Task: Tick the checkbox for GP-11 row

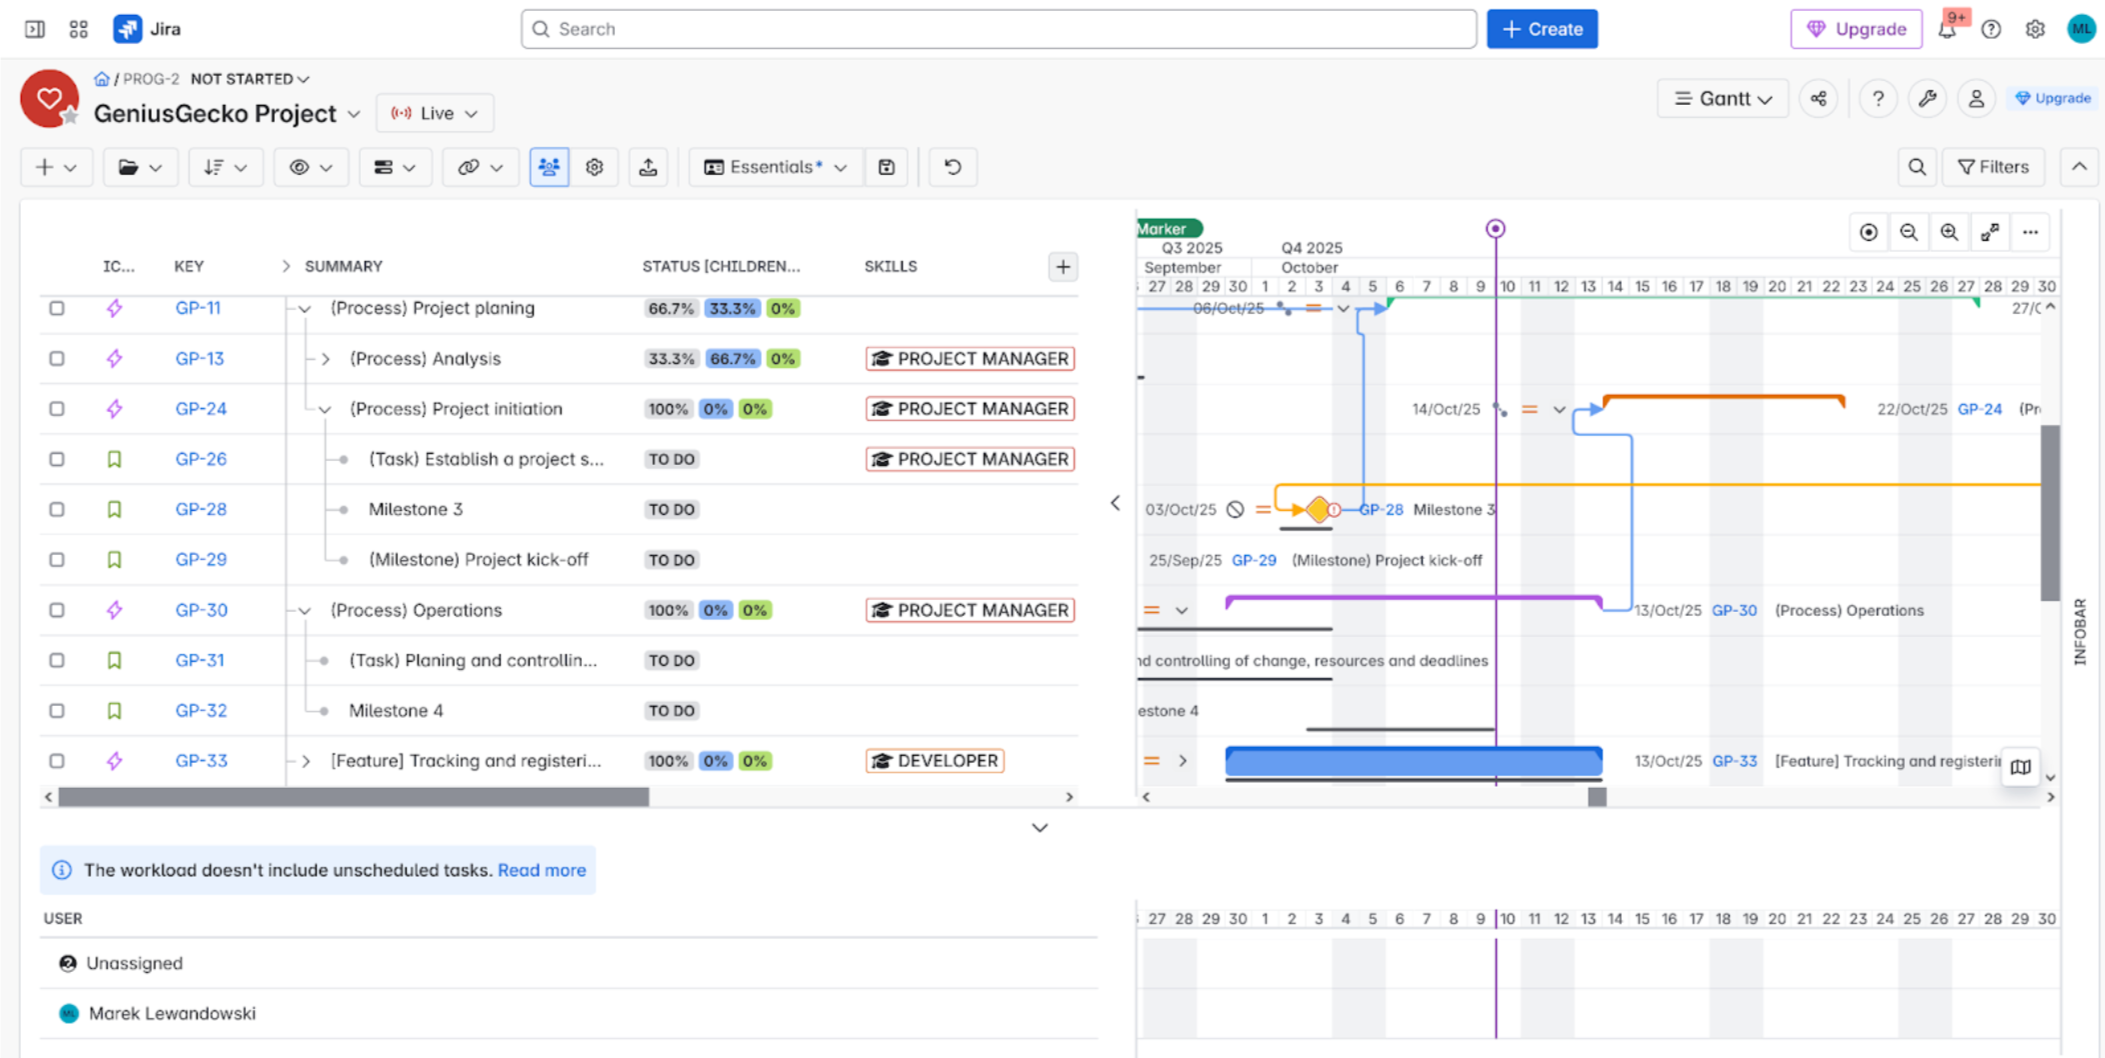Action: [57, 308]
